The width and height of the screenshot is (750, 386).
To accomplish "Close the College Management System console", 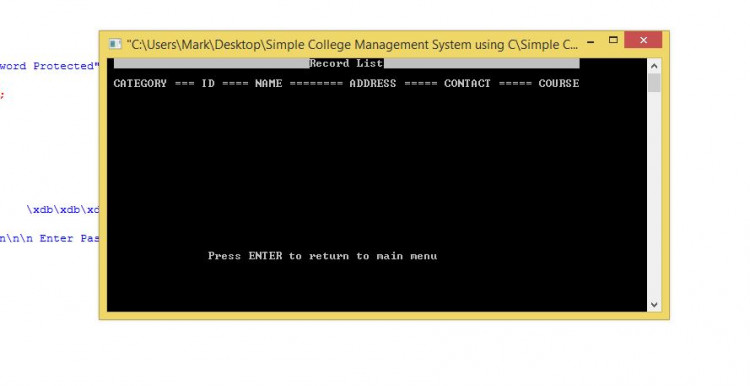I will coord(643,40).
